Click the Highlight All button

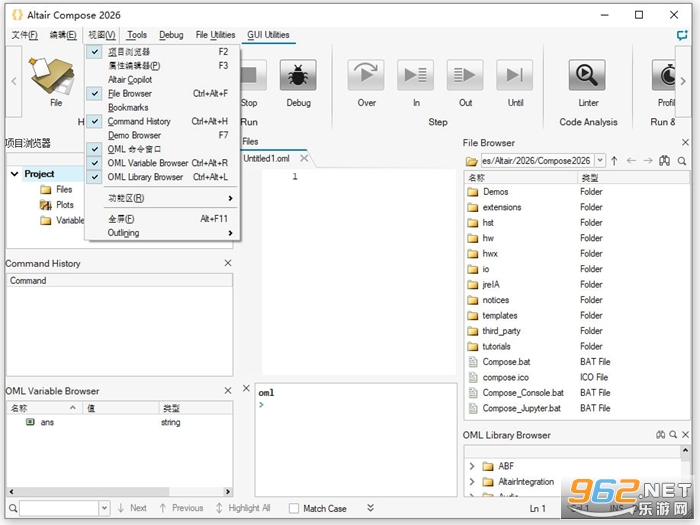243,508
